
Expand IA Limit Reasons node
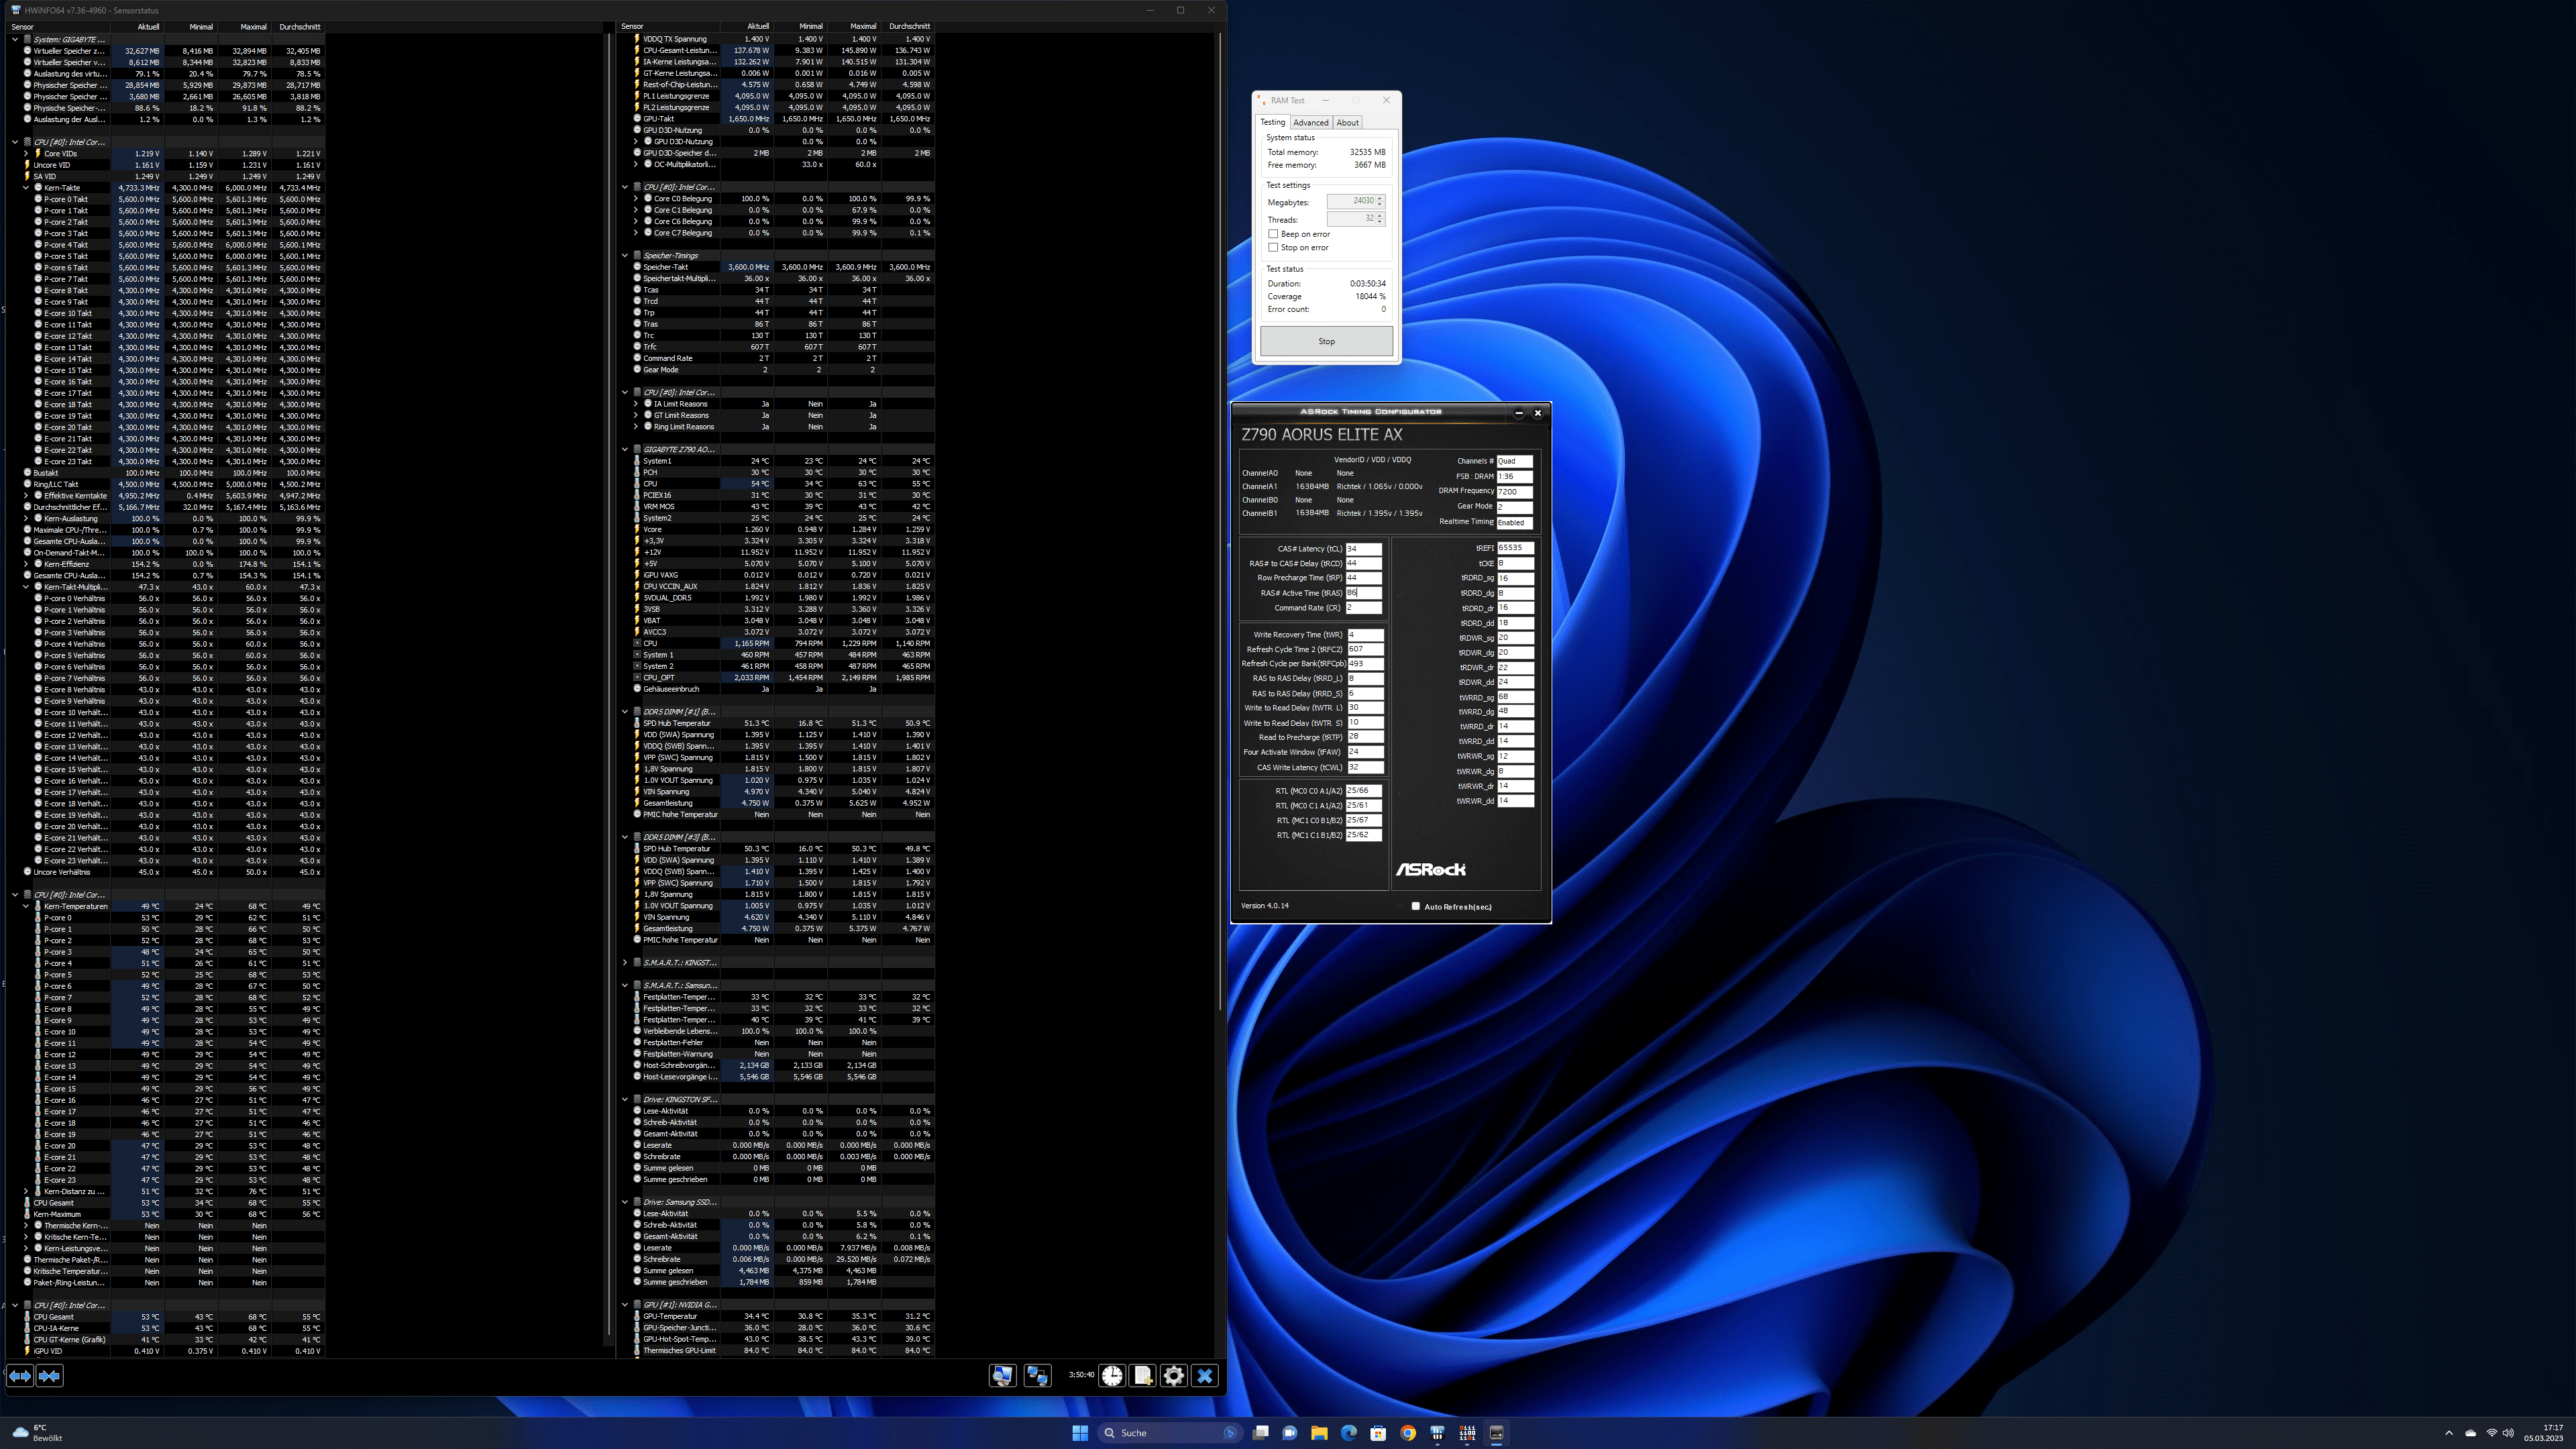(636, 404)
